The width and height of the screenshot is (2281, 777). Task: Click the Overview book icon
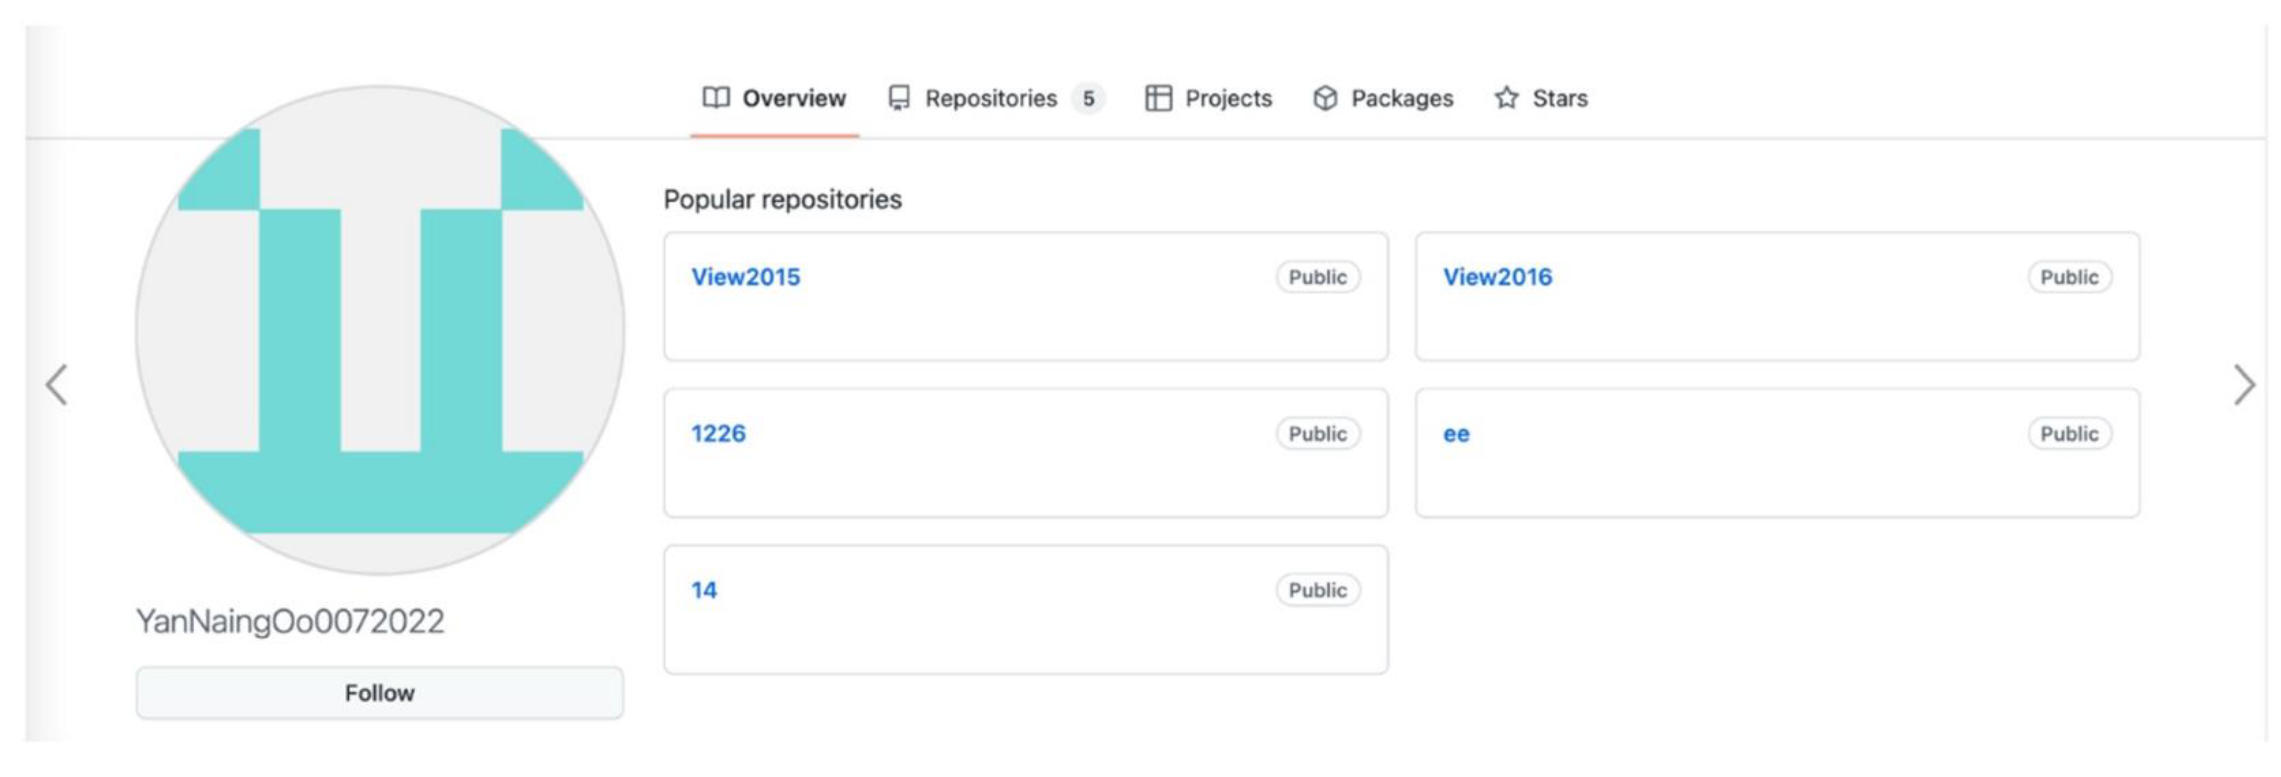click(x=715, y=98)
